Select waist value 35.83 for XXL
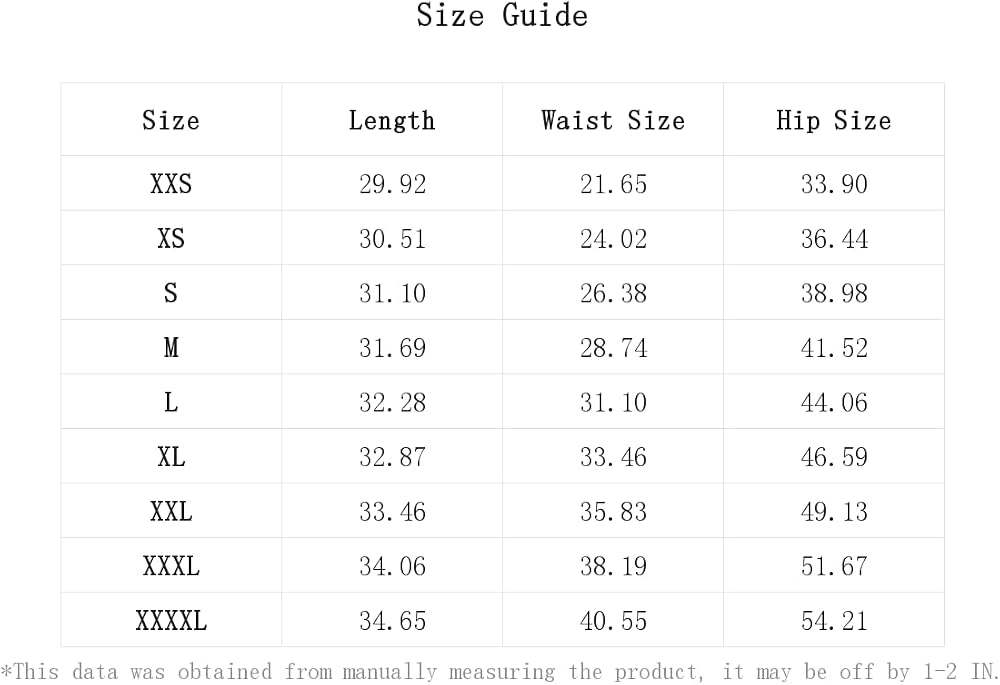The height and width of the screenshot is (685, 1000). 614,512
